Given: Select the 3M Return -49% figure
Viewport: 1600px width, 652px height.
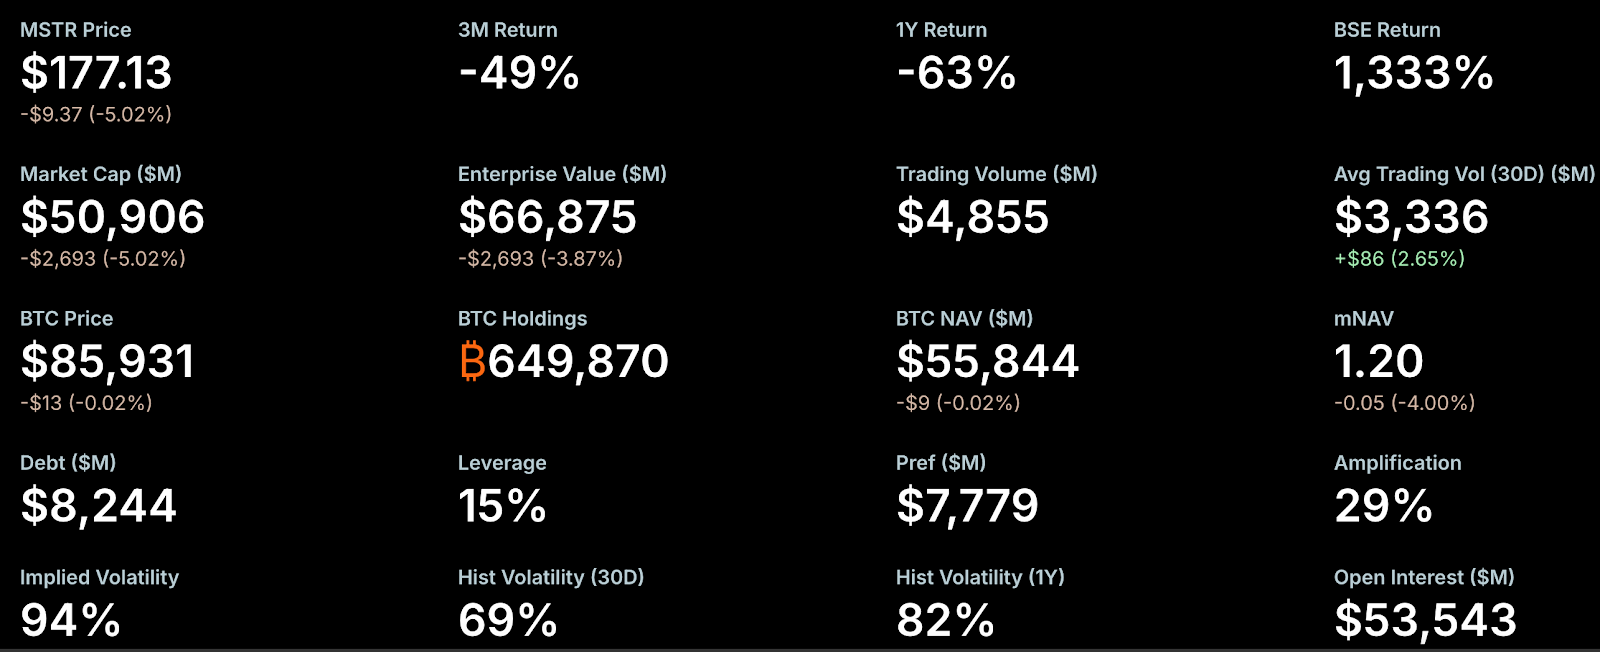Looking at the screenshot, I should [x=519, y=73].
